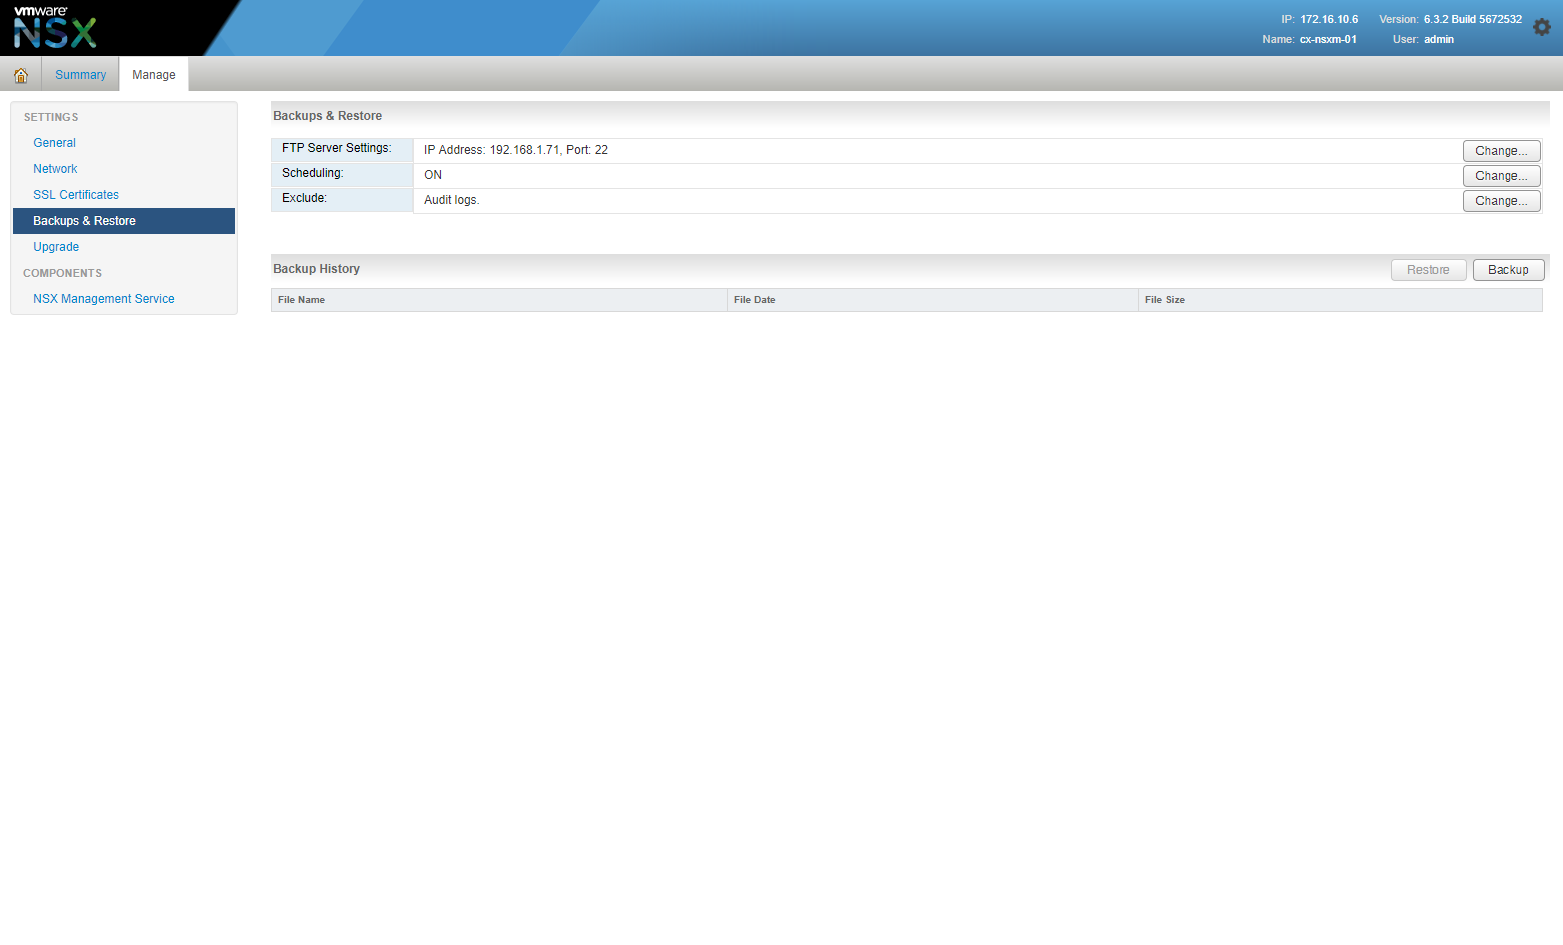Open the gear settings menu
The image size is (1563, 945).
click(x=1541, y=27)
